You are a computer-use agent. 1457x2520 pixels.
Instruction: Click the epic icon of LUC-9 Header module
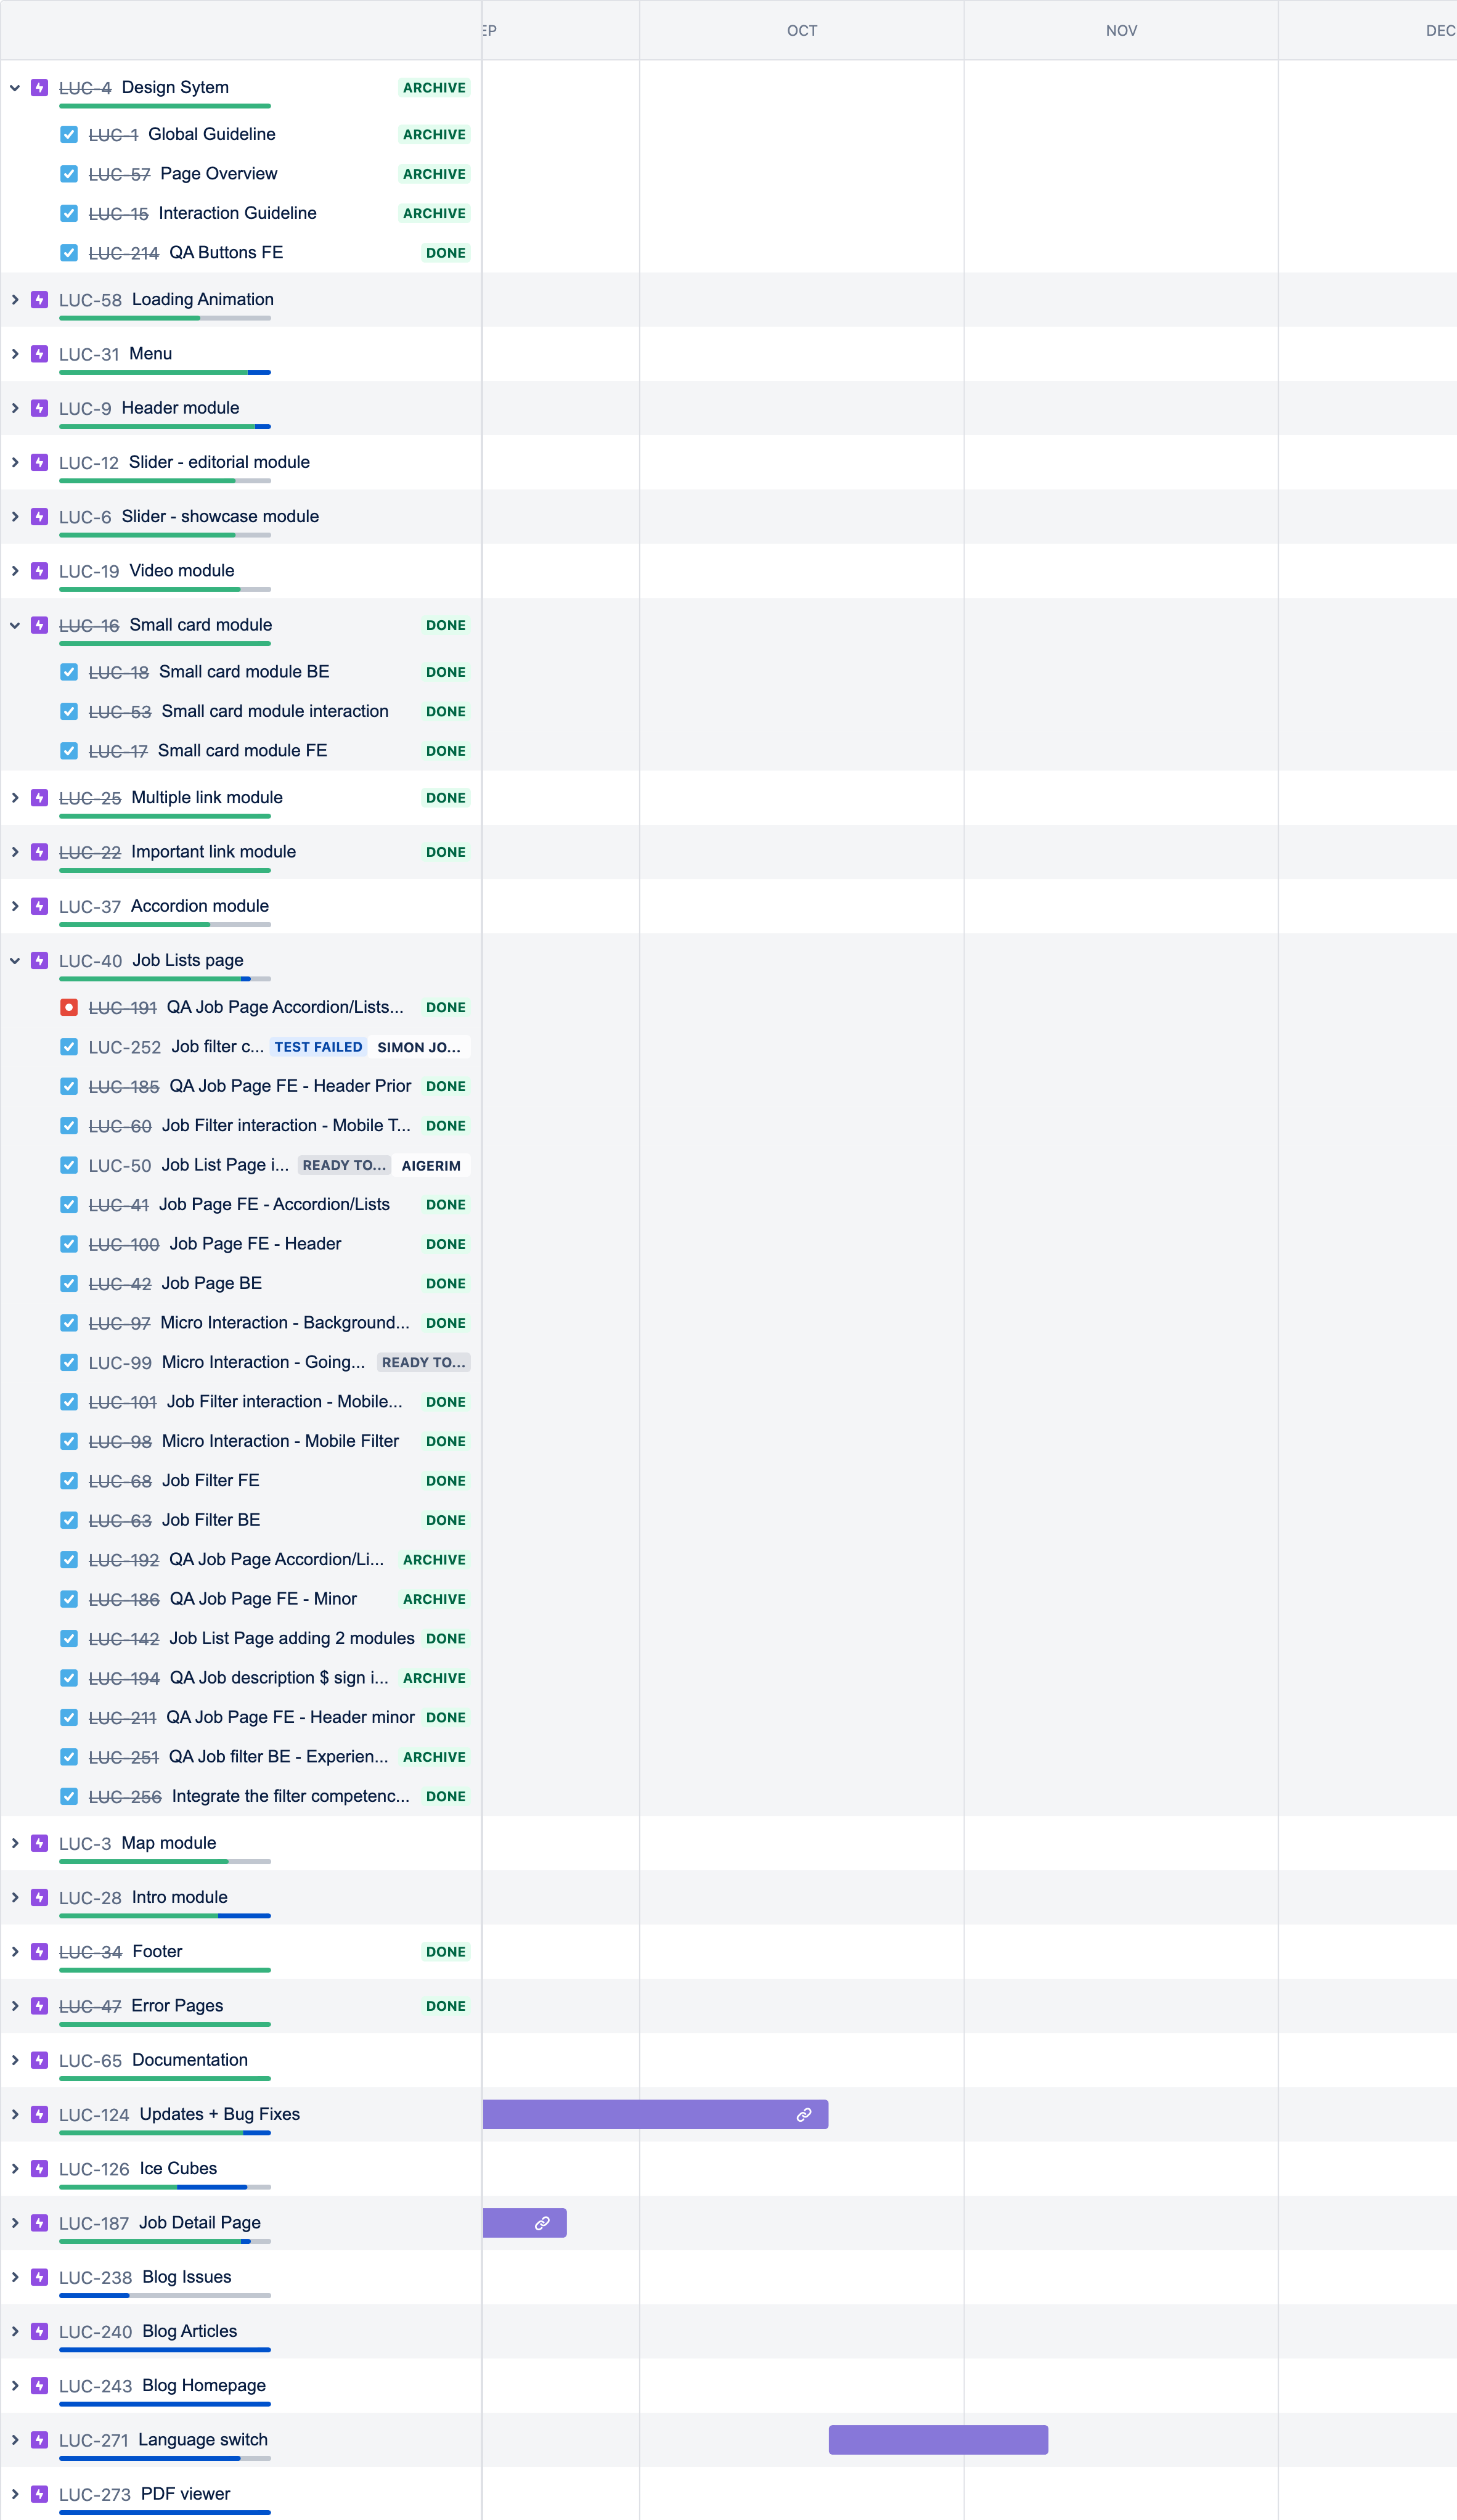pyautogui.click(x=40, y=408)
